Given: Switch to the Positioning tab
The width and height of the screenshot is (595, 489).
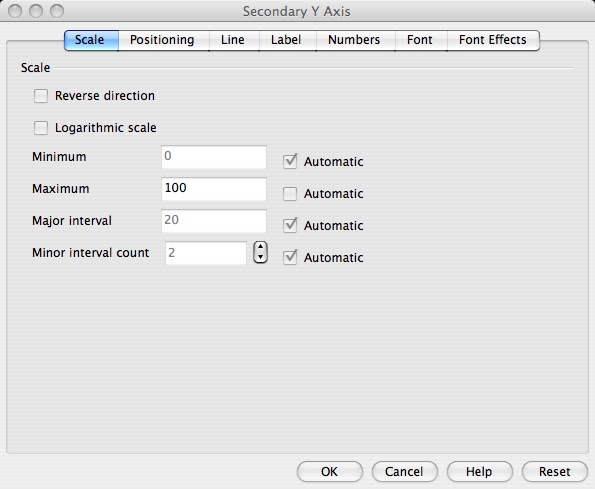Looking at the screenshot, I should pyautogui.click(x=162, y=40).
